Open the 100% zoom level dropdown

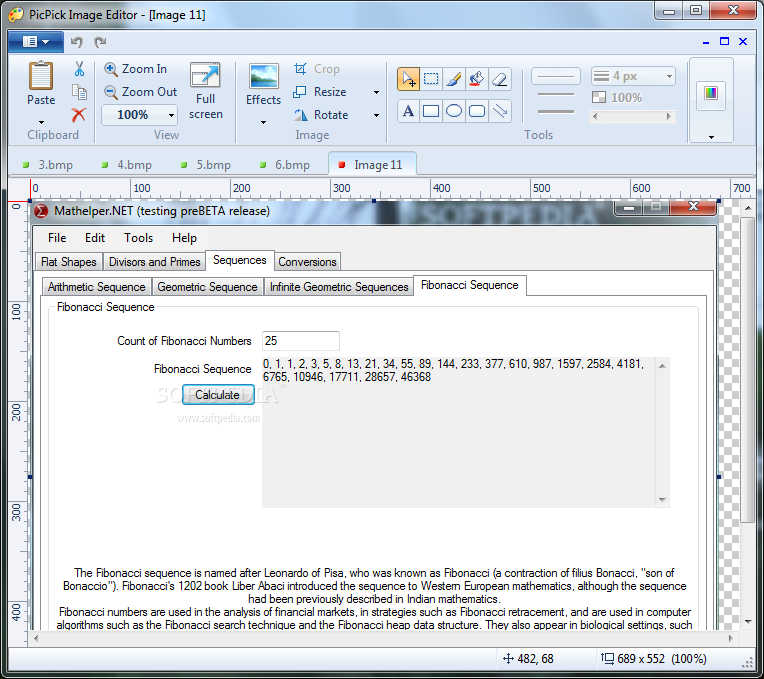coord(171,115)
